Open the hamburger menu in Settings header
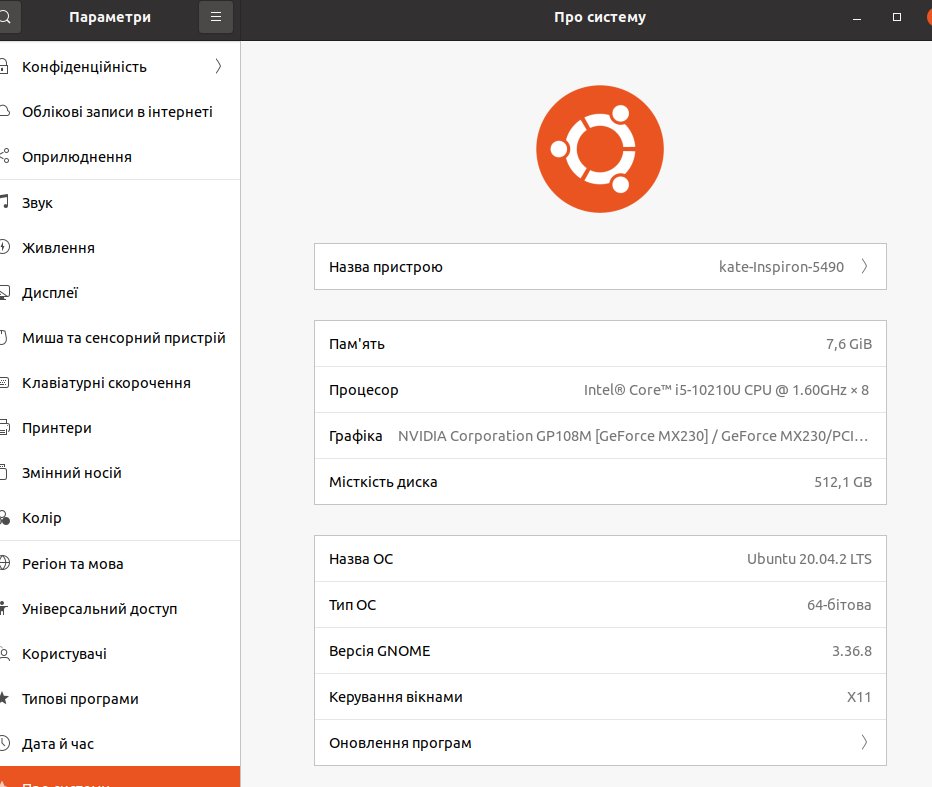The width and height of the screenshot is (932, 787). 216,17
